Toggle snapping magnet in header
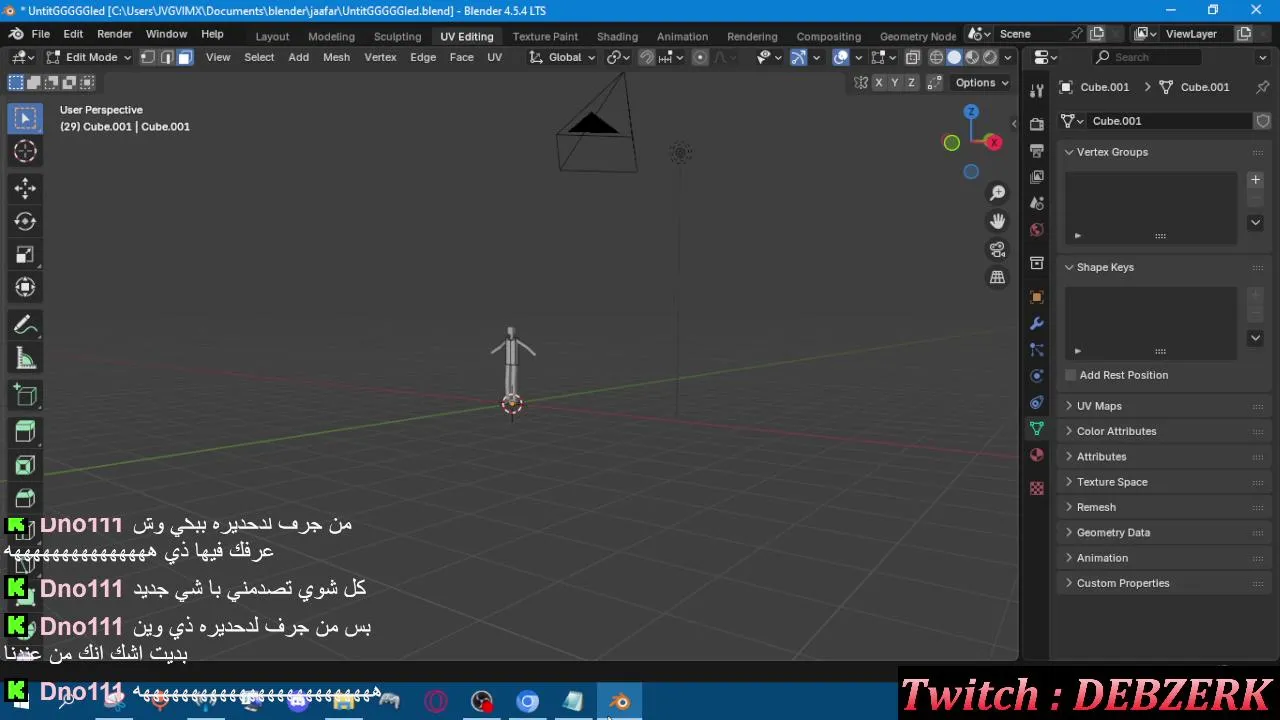The width and height of the screenshot is (1280, 720). 647,57
